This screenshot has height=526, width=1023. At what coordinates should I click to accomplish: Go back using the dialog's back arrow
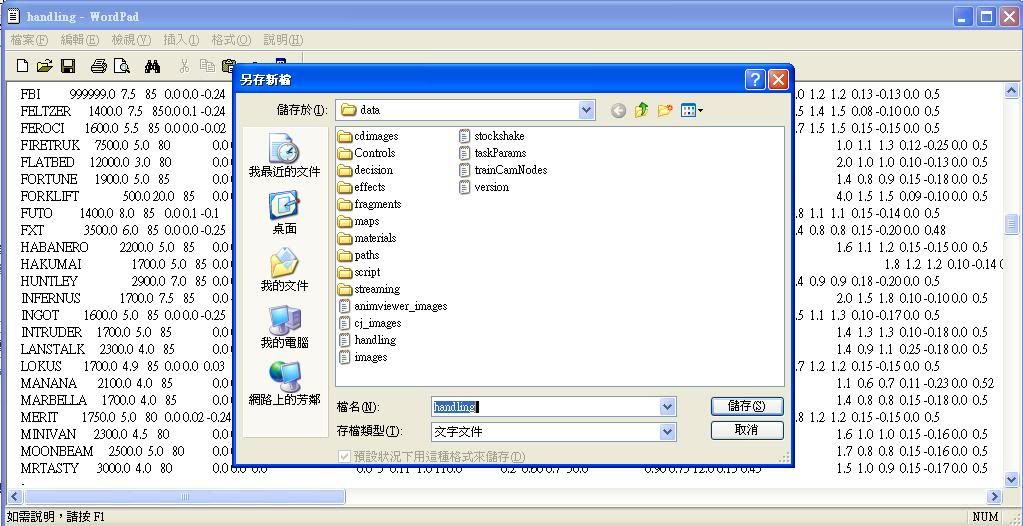pyautogui.click(x=618, y=110)
